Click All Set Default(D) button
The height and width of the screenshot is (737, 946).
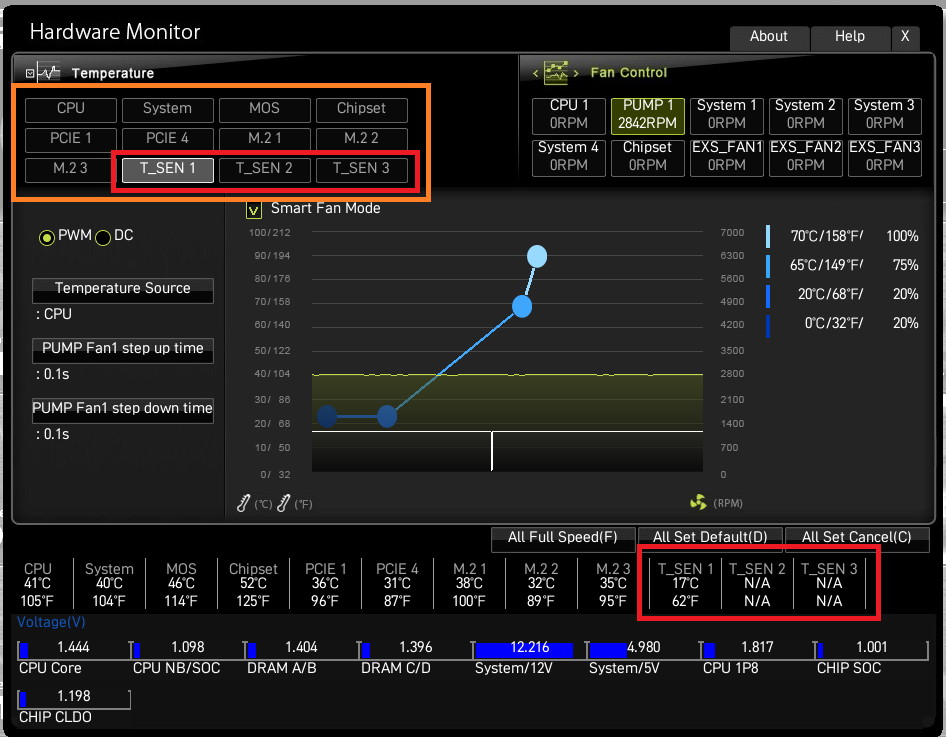tap(710, 538)
